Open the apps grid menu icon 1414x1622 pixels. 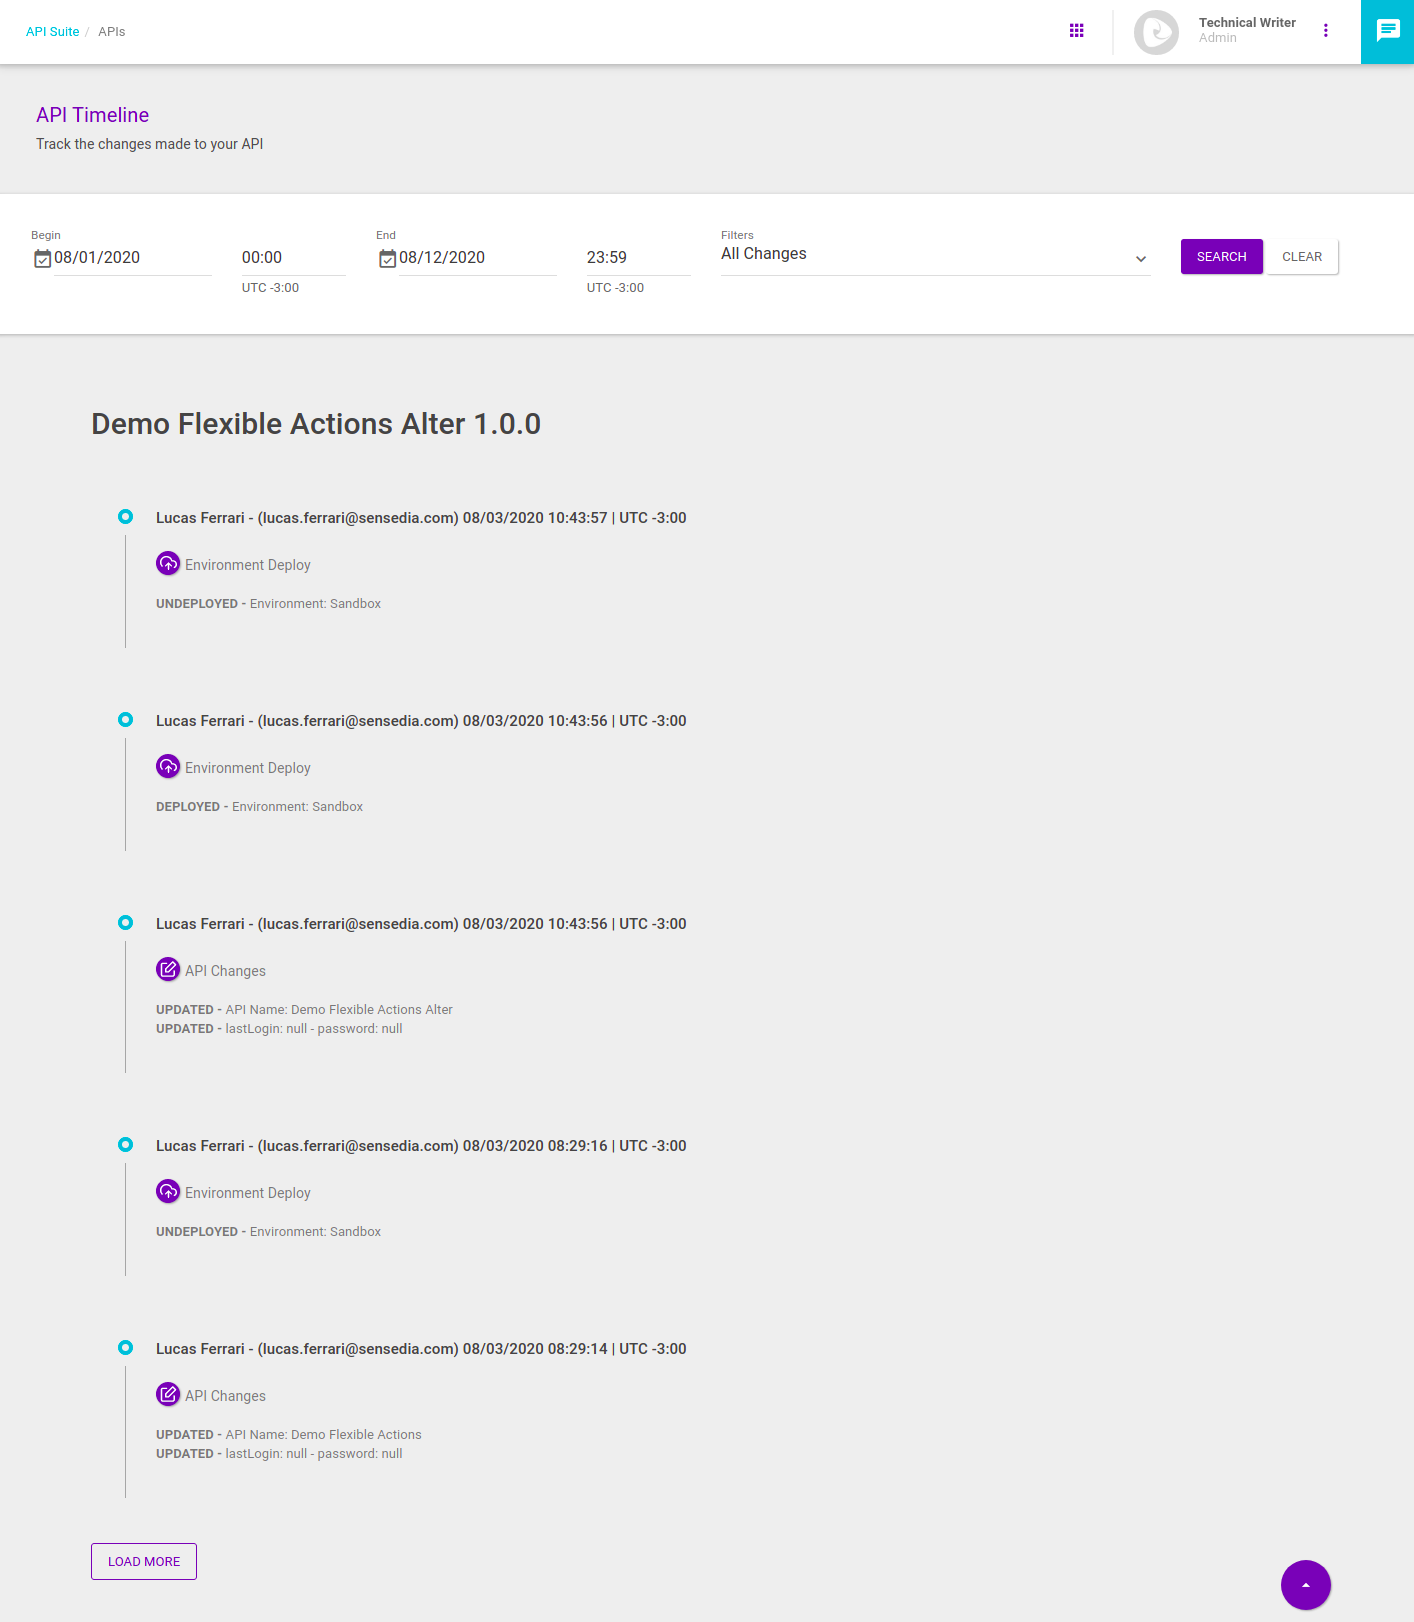1076,31
